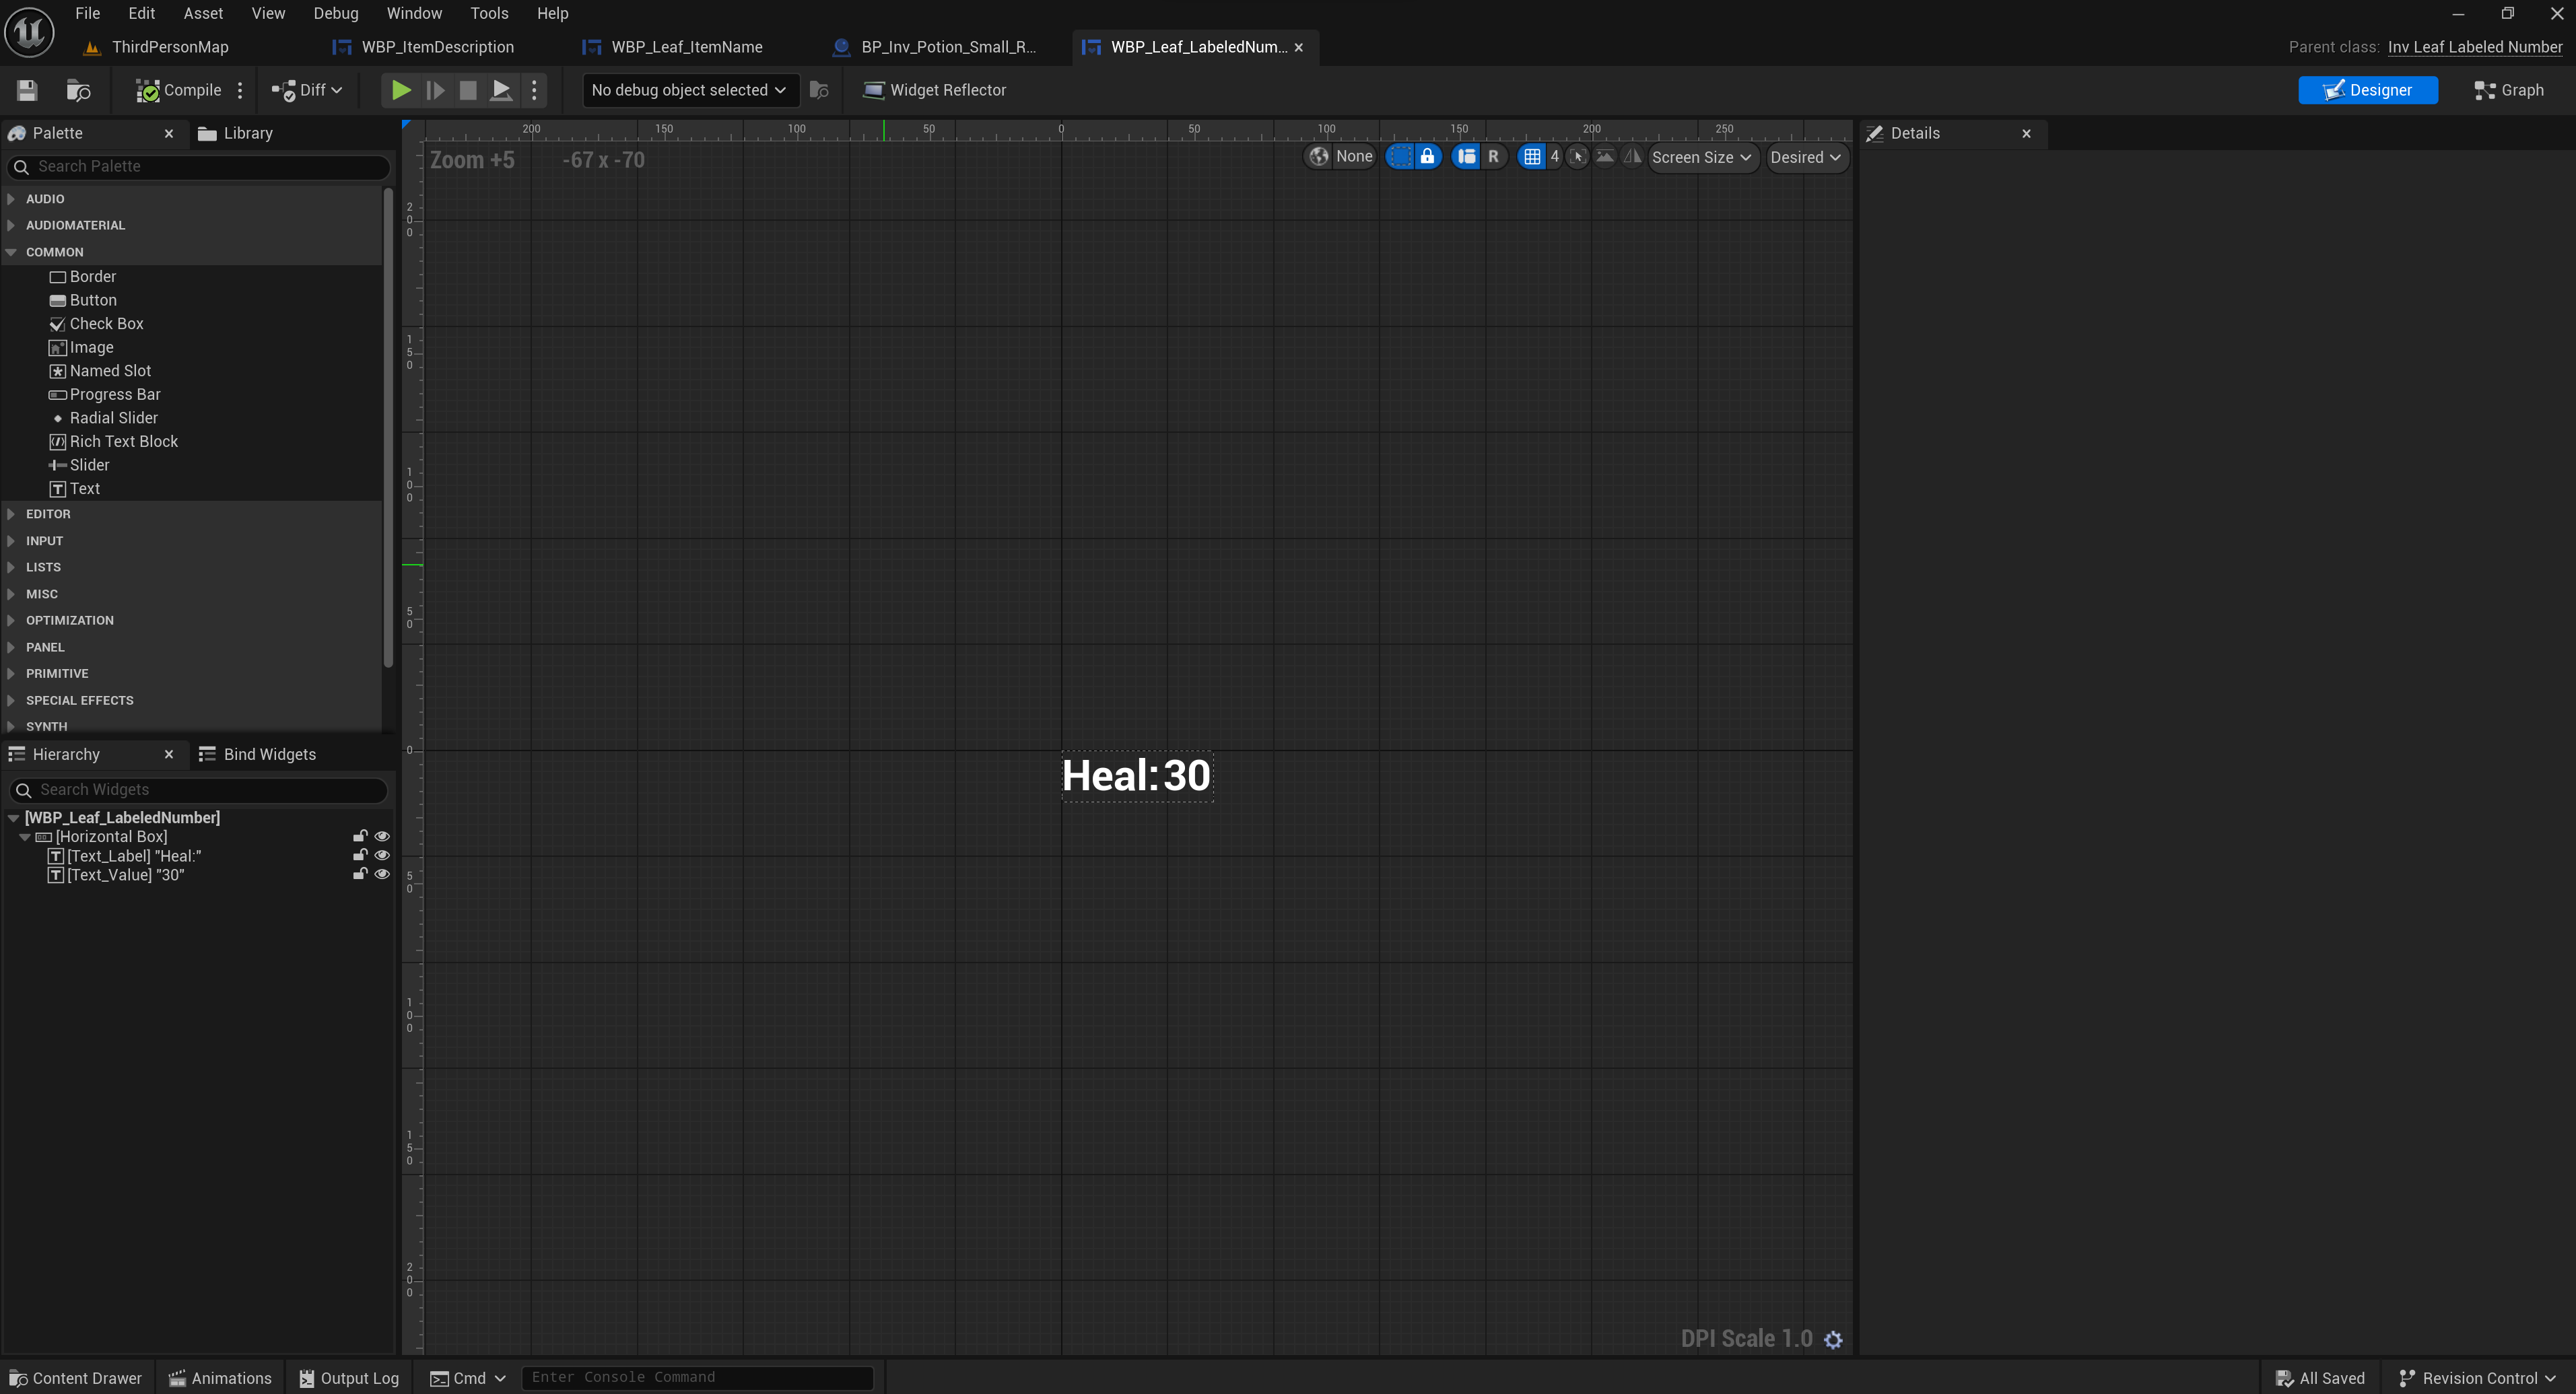Image resolution: width=2576 pixels, height=1394 pixels.
Task: Open Inv Leaf Labeled Number parent class link
Action: tap(2474, 47)
